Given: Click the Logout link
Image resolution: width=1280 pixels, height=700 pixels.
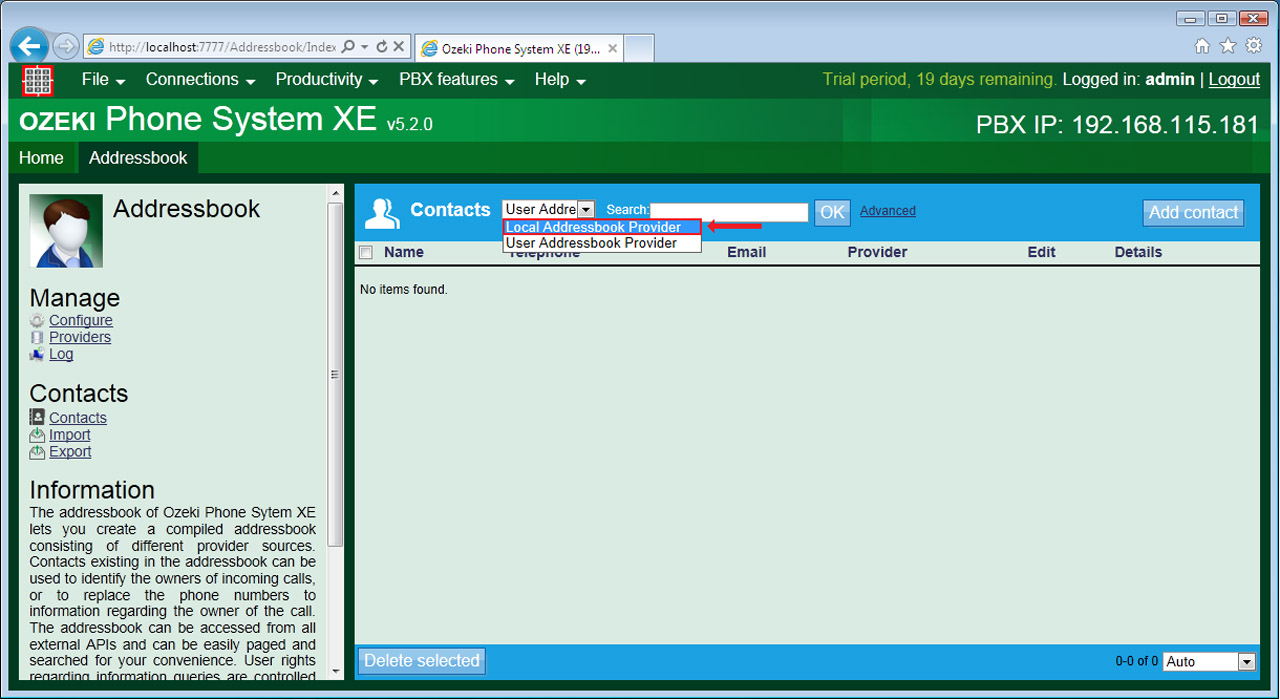Looking at the screenshot, I should coord(1234,80).
